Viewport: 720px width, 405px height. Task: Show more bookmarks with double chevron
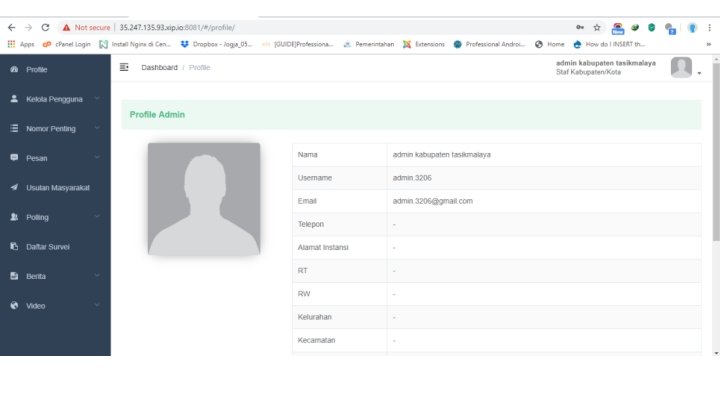tap(709, 44)
